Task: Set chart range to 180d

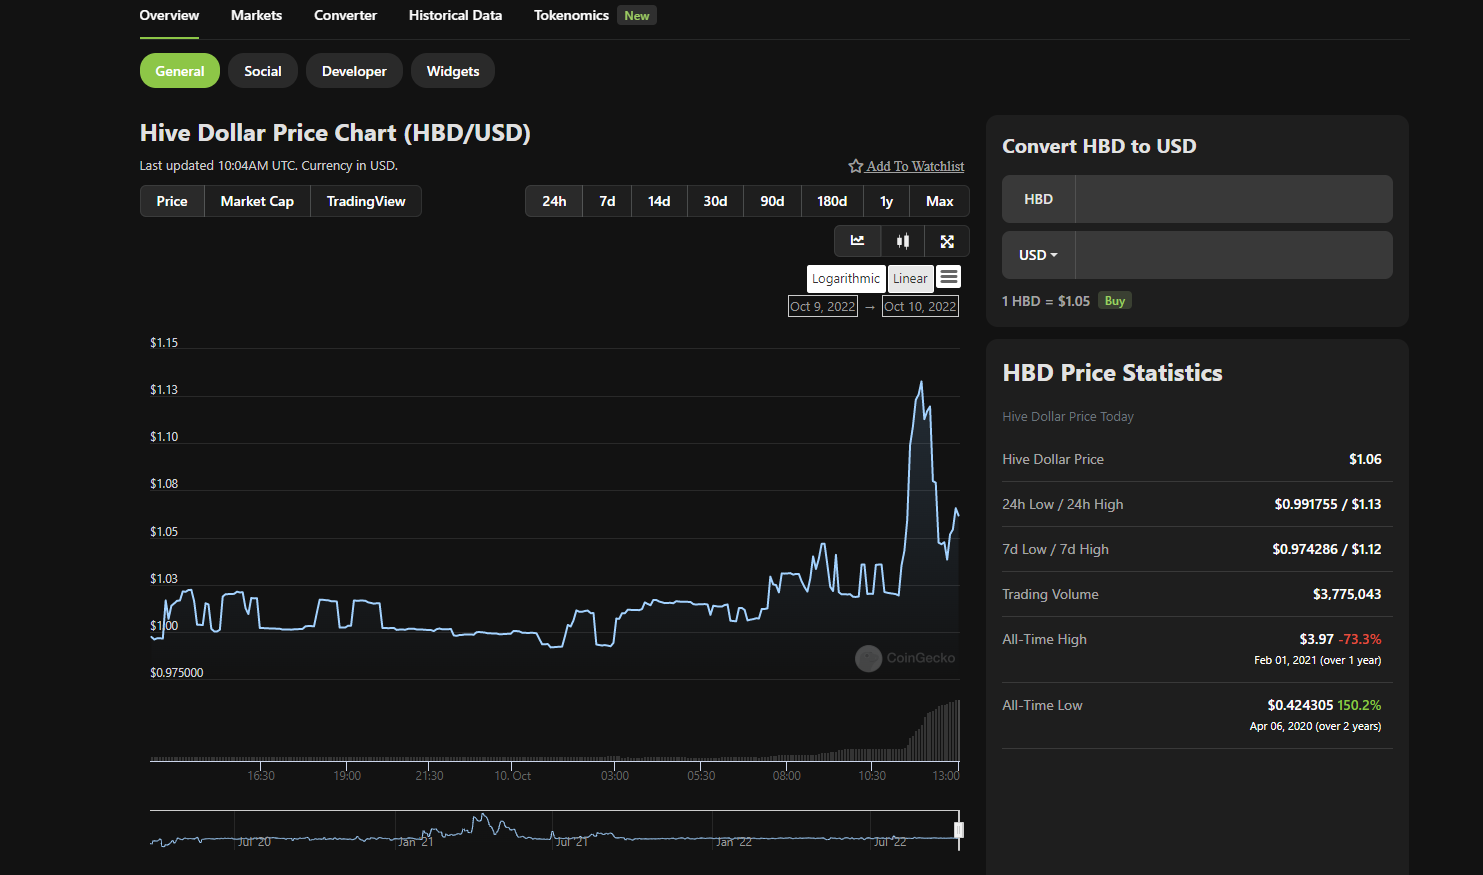Action: click(832, 201)
